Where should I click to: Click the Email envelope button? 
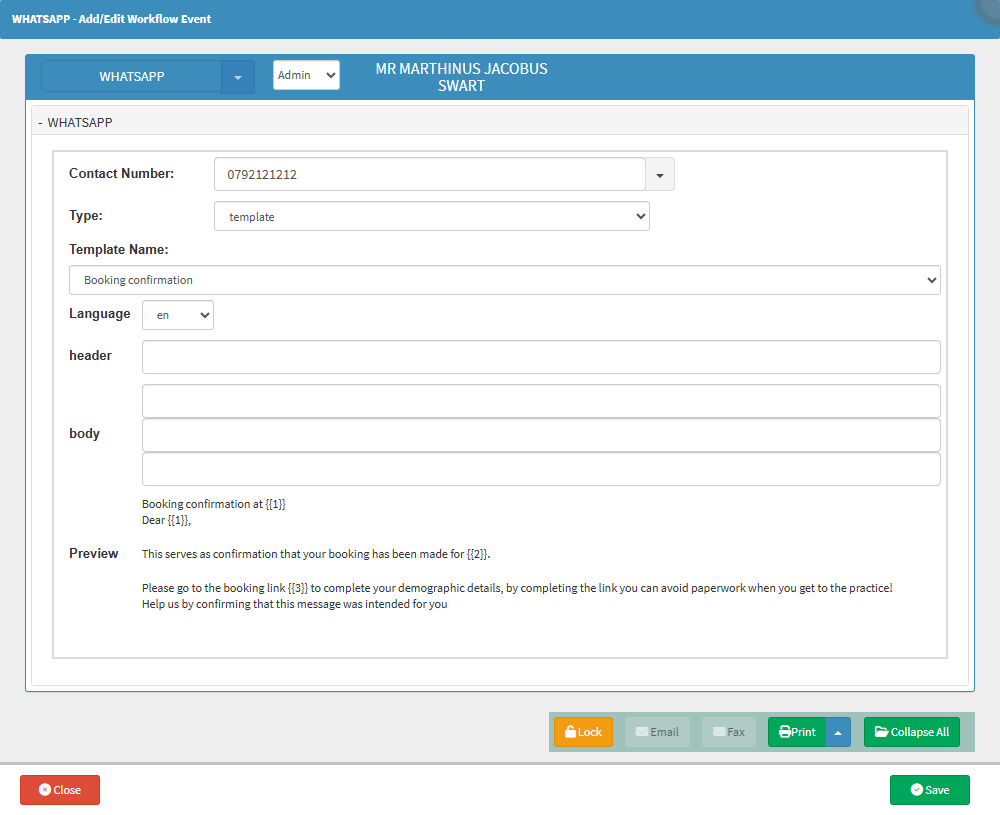[x=657, y=732]
